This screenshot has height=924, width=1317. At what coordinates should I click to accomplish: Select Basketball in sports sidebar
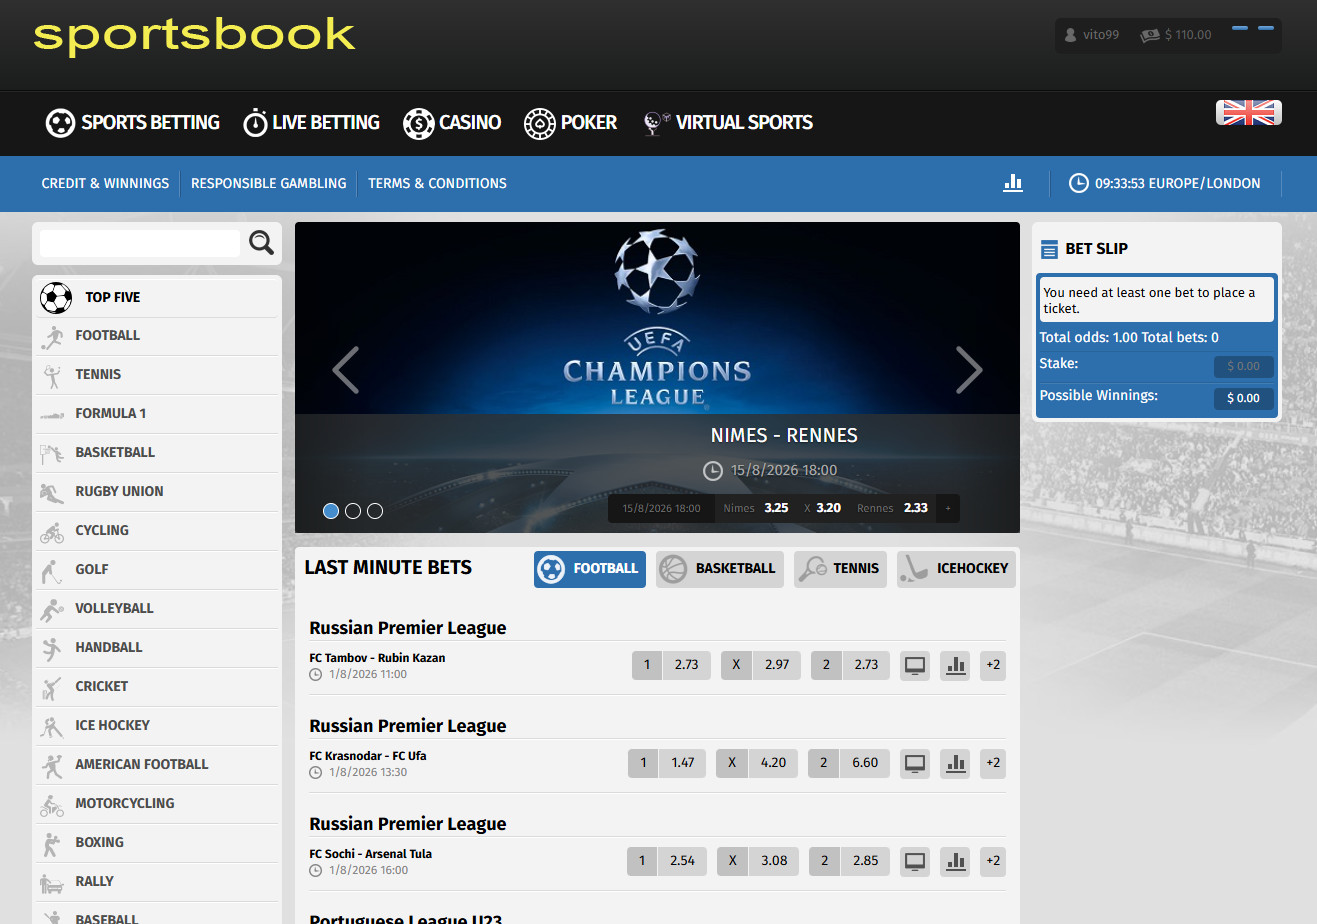(x=157, y=453)
